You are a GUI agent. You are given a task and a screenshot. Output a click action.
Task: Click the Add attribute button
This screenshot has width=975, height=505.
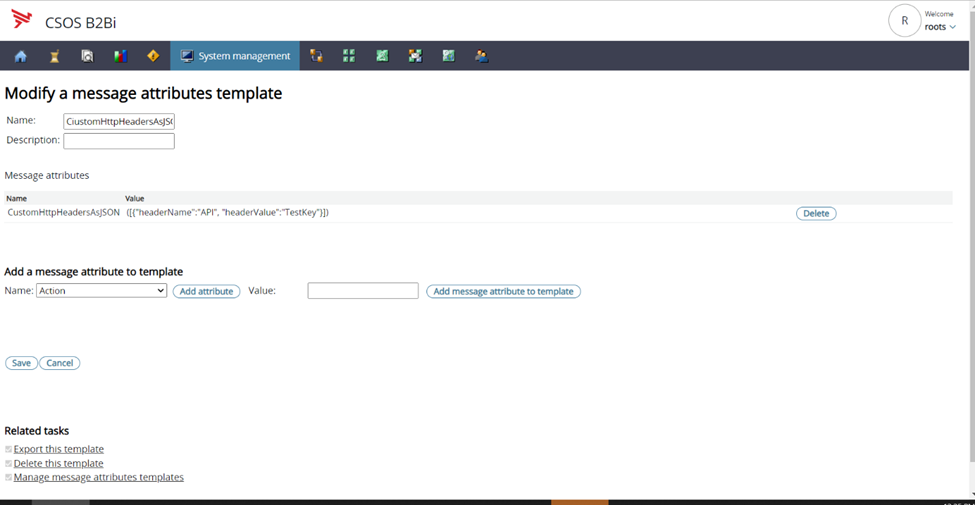pyautogui.click(x=206, y=292)
